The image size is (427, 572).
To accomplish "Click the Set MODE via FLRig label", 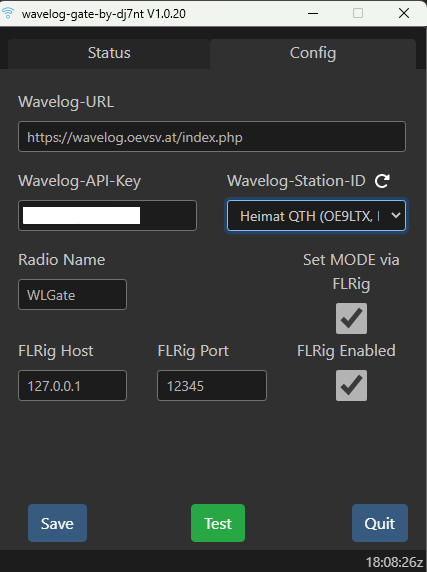I will [x=351, y=272].
